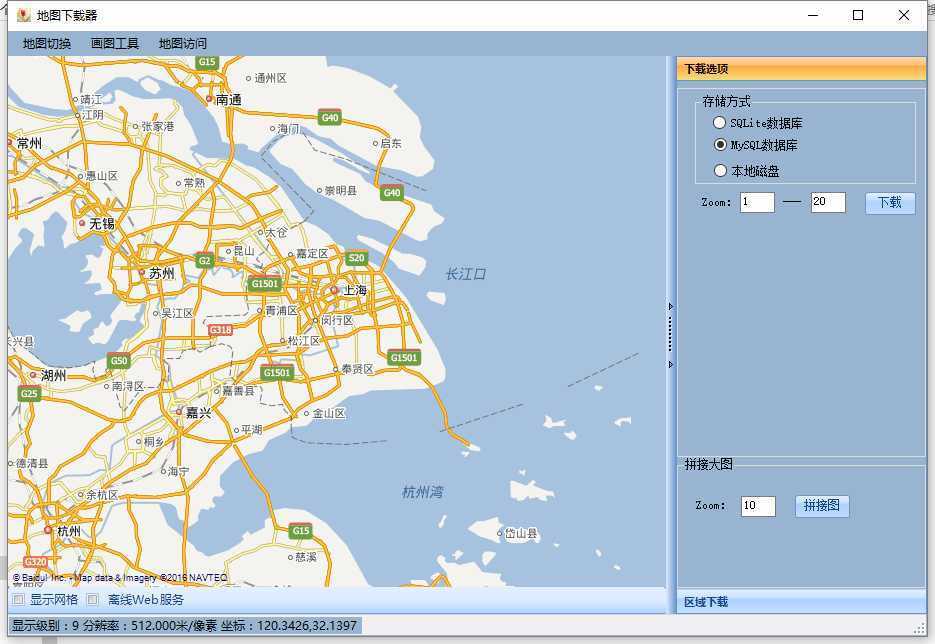
Task: Maximize the 地图下载器 window
Action: (858, 15)
